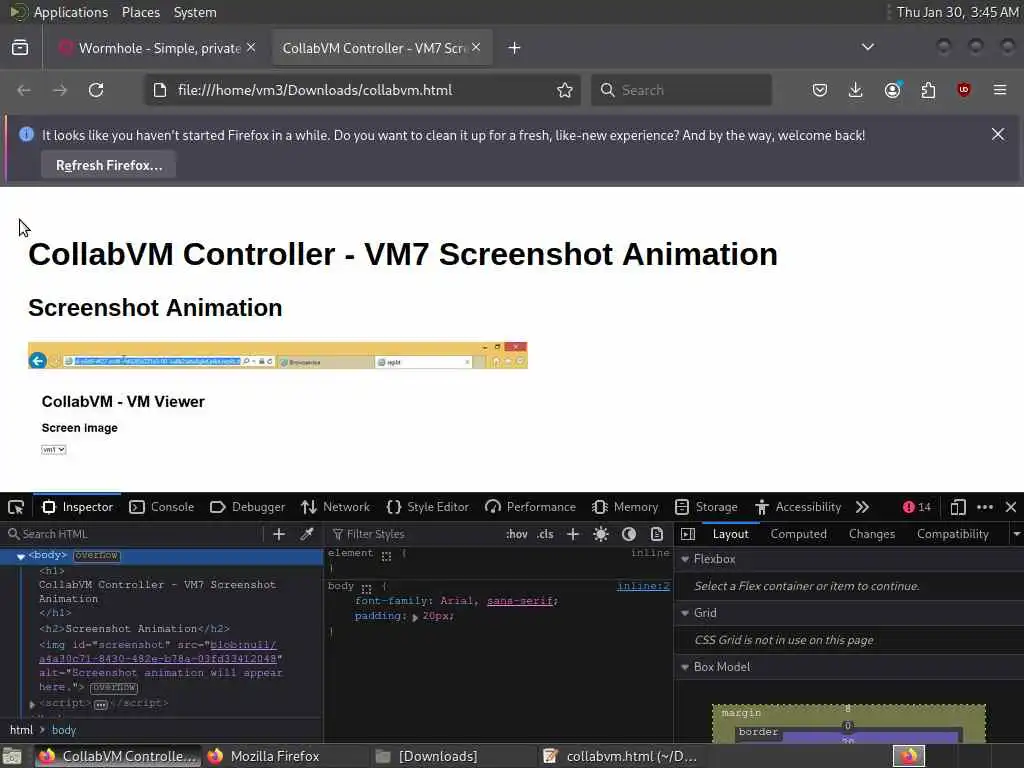
Task: Close the Wormhole tab
Action: click(251, 47)
